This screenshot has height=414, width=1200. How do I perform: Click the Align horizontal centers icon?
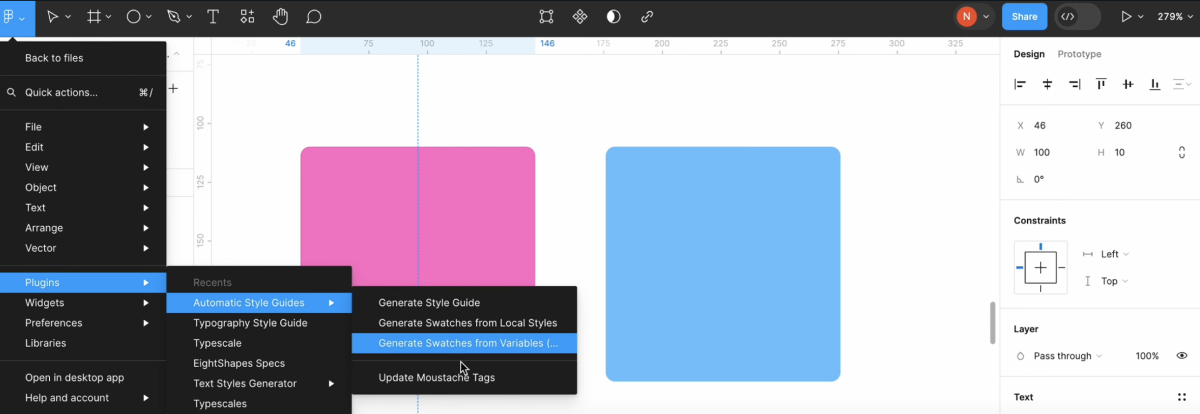(1048, 85)
